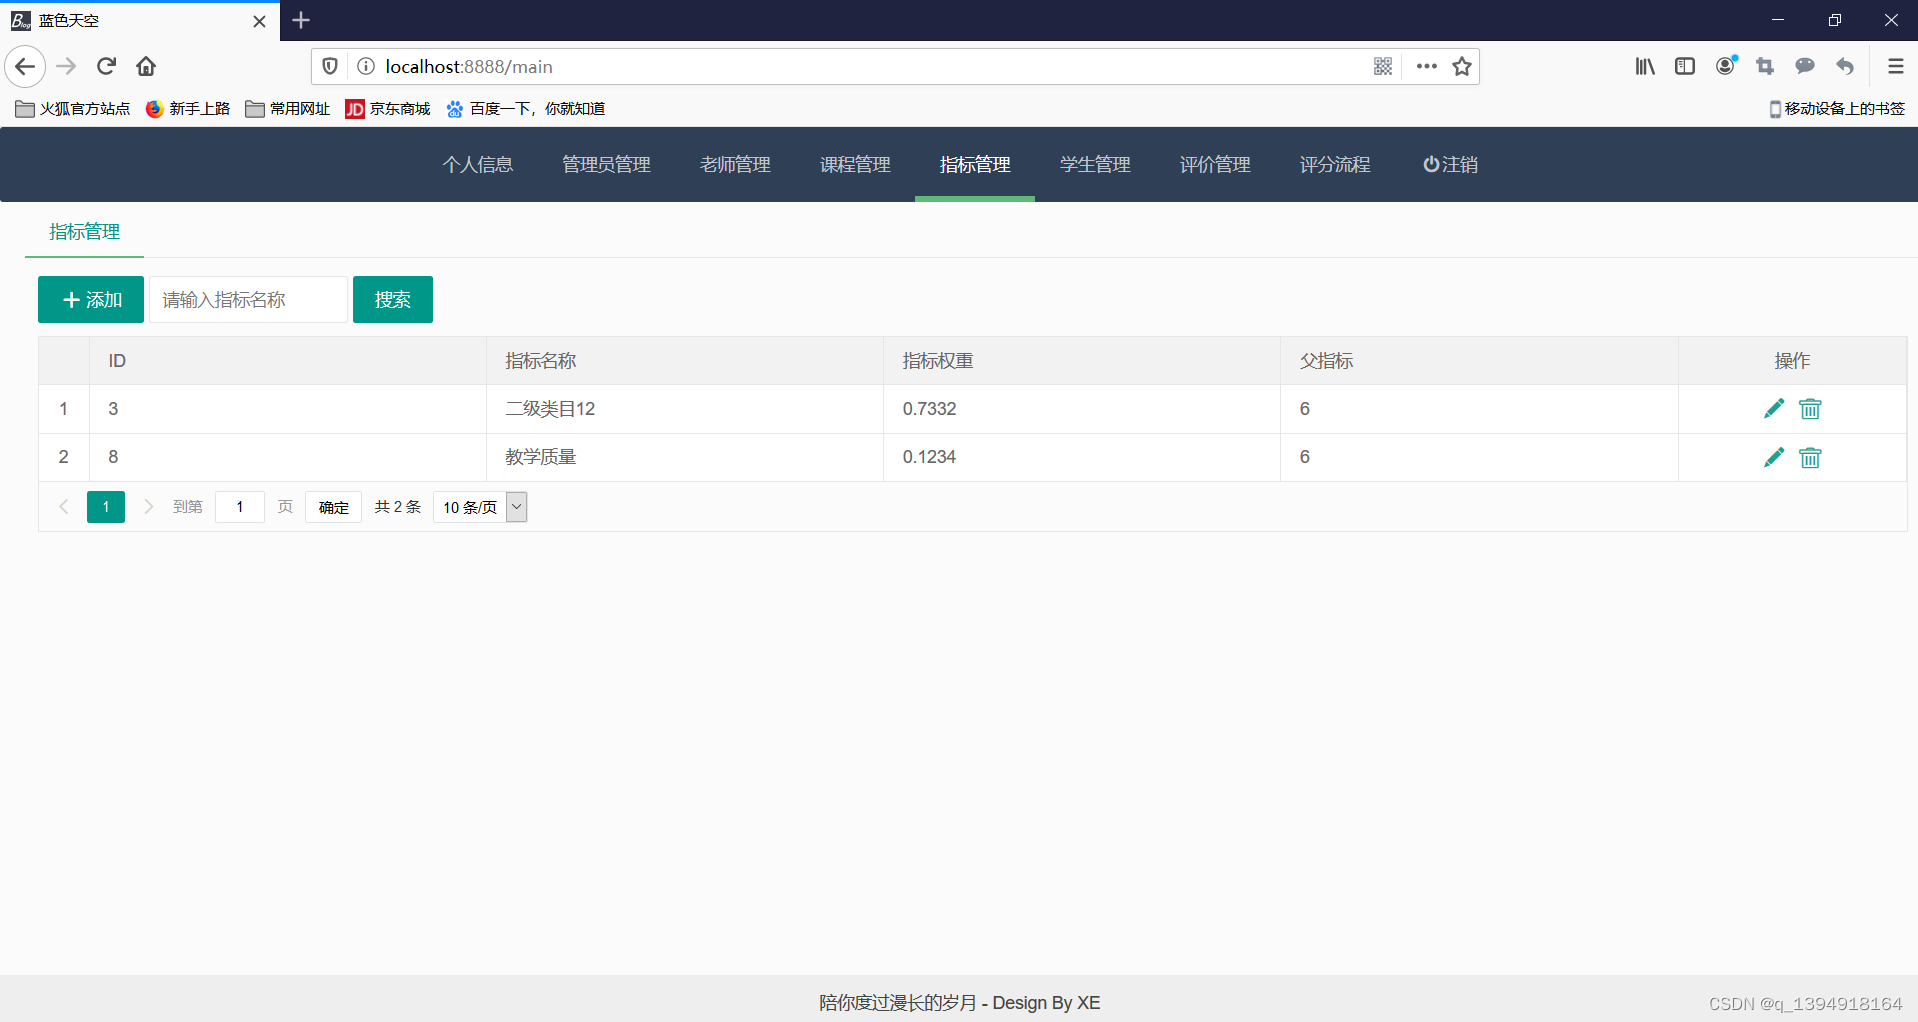Image resolution: width=1918 pixels, height=1022 pixels.
Task: Bookmark this page with the star icon
Action: 1462,66
